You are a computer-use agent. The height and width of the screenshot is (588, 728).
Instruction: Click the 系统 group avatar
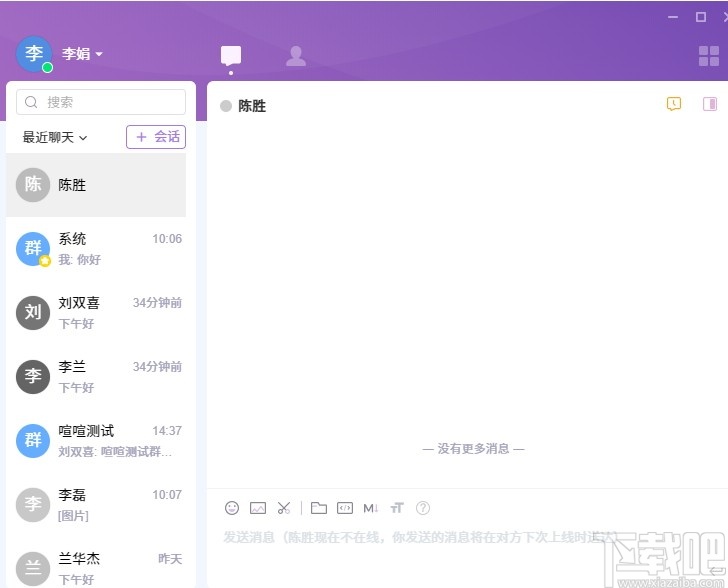[x=33, y=248]
